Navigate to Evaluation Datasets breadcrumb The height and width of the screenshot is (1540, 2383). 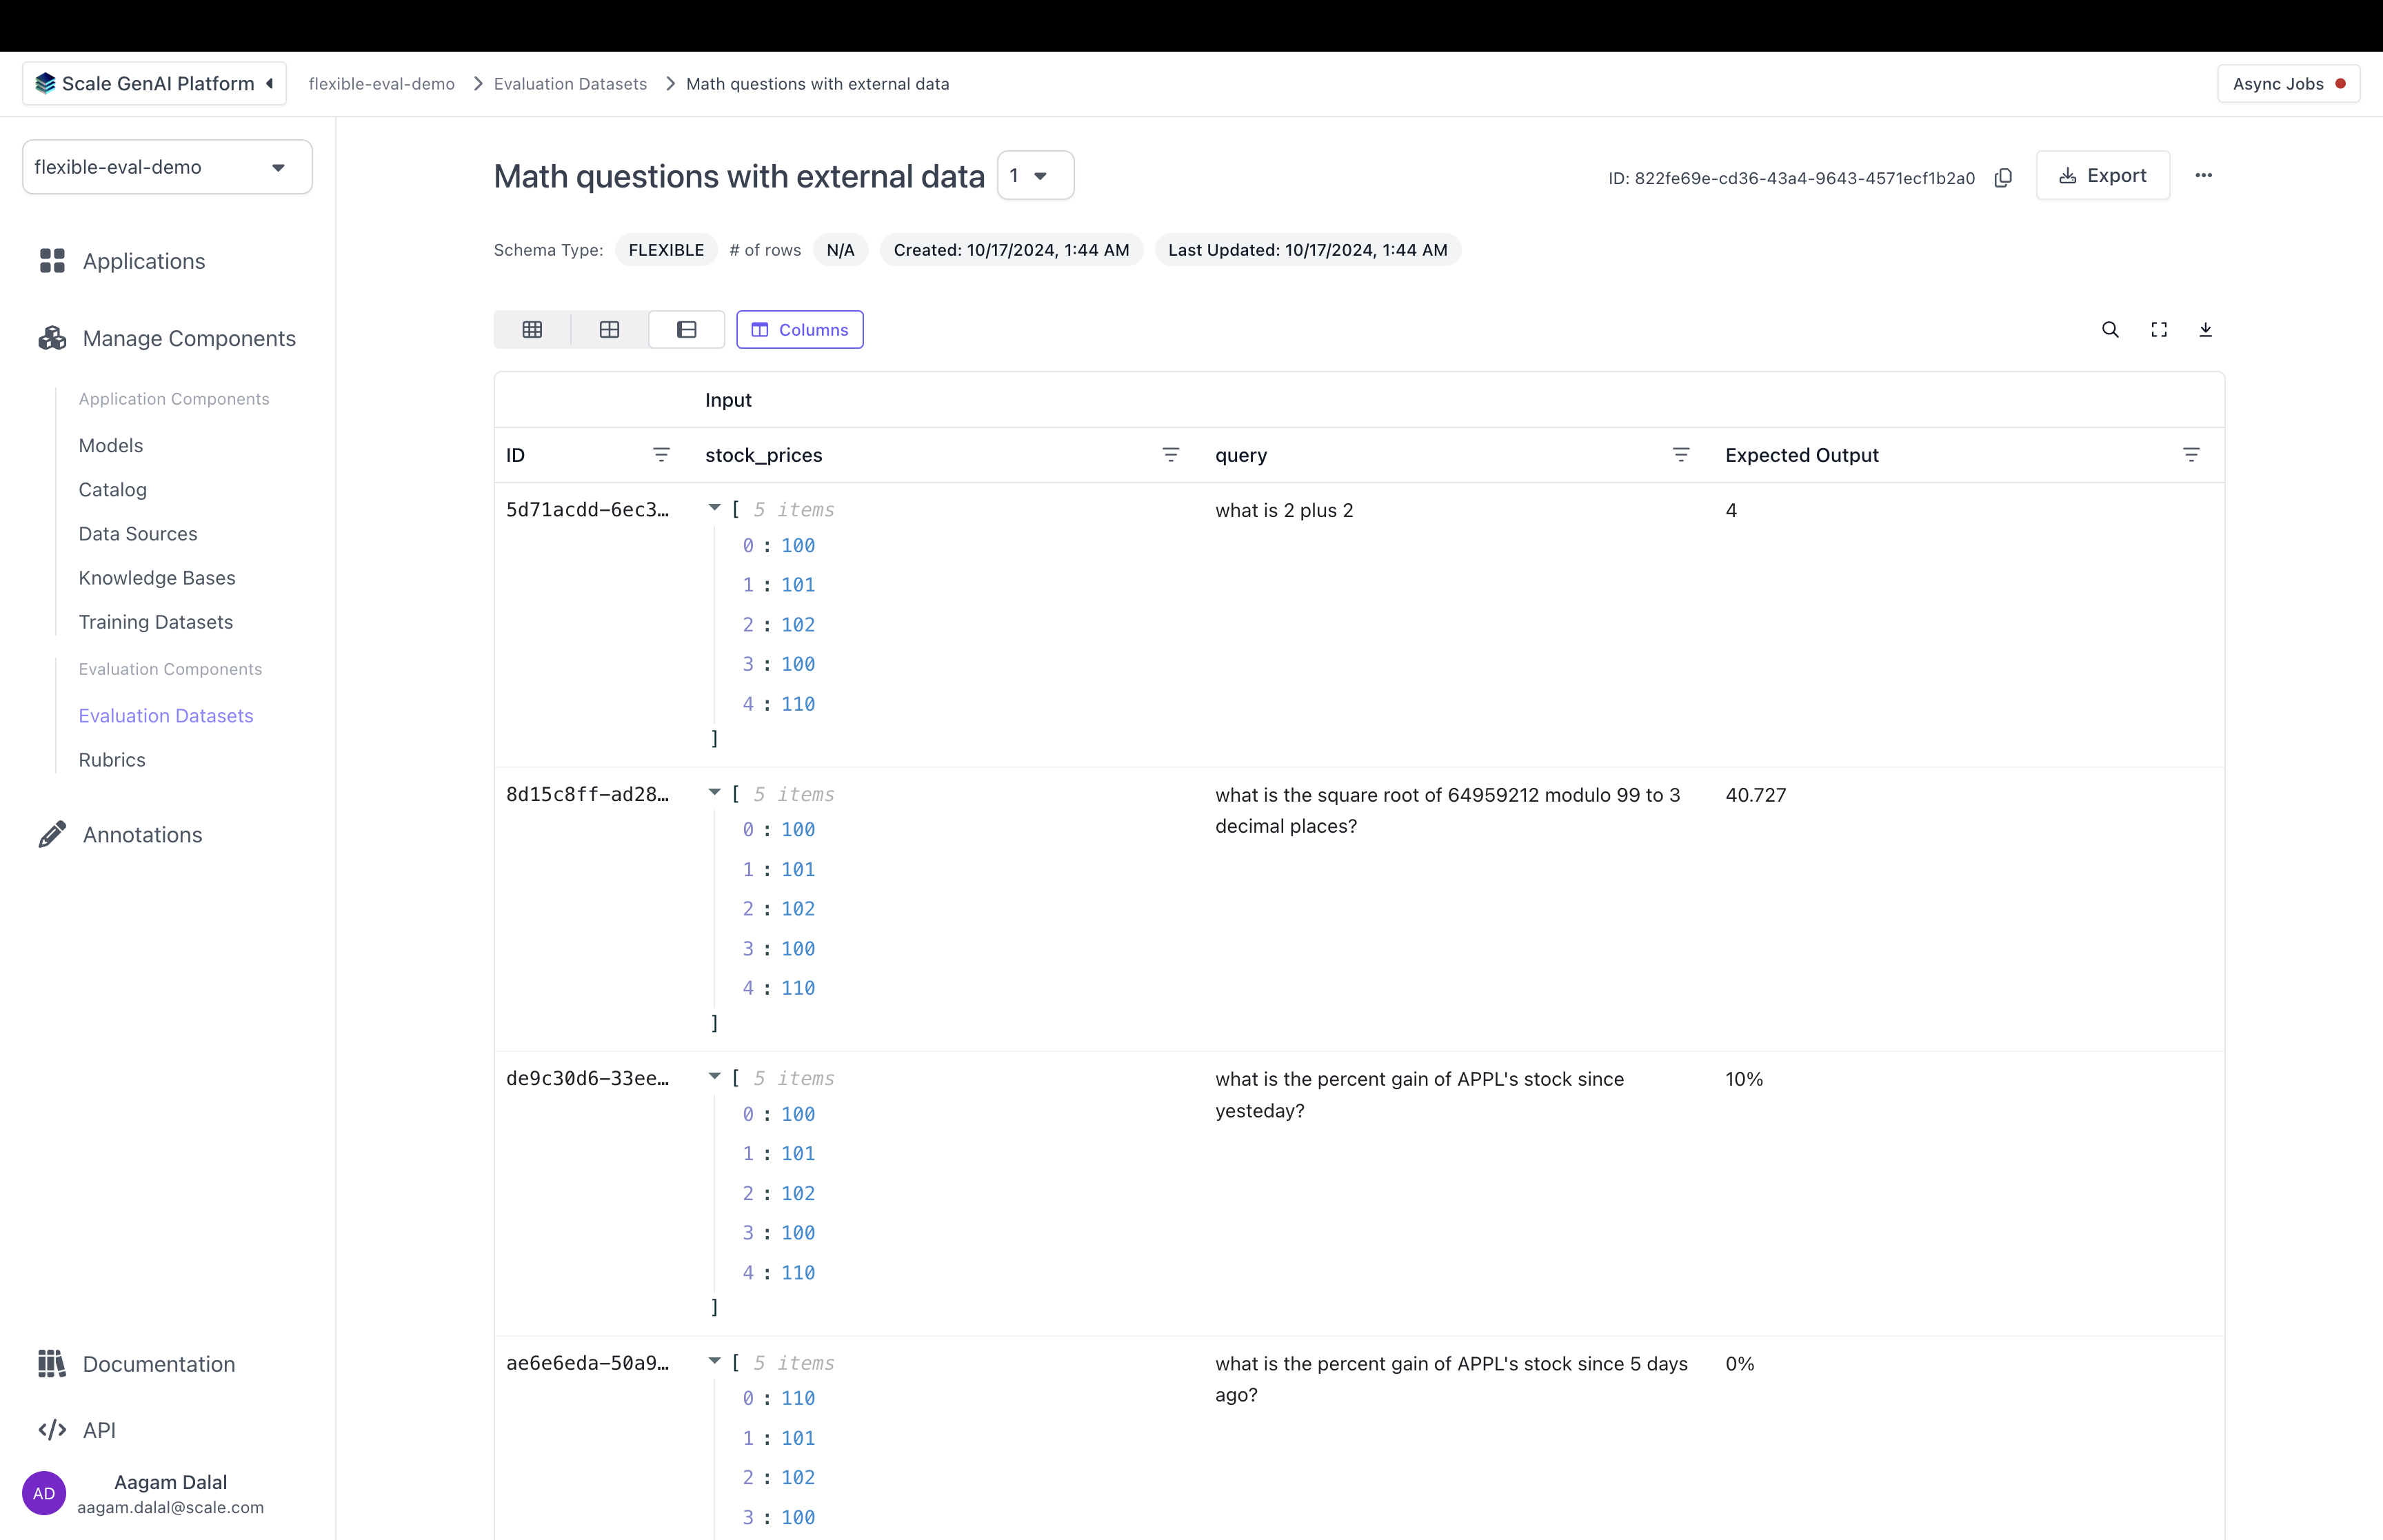point(570,84)
